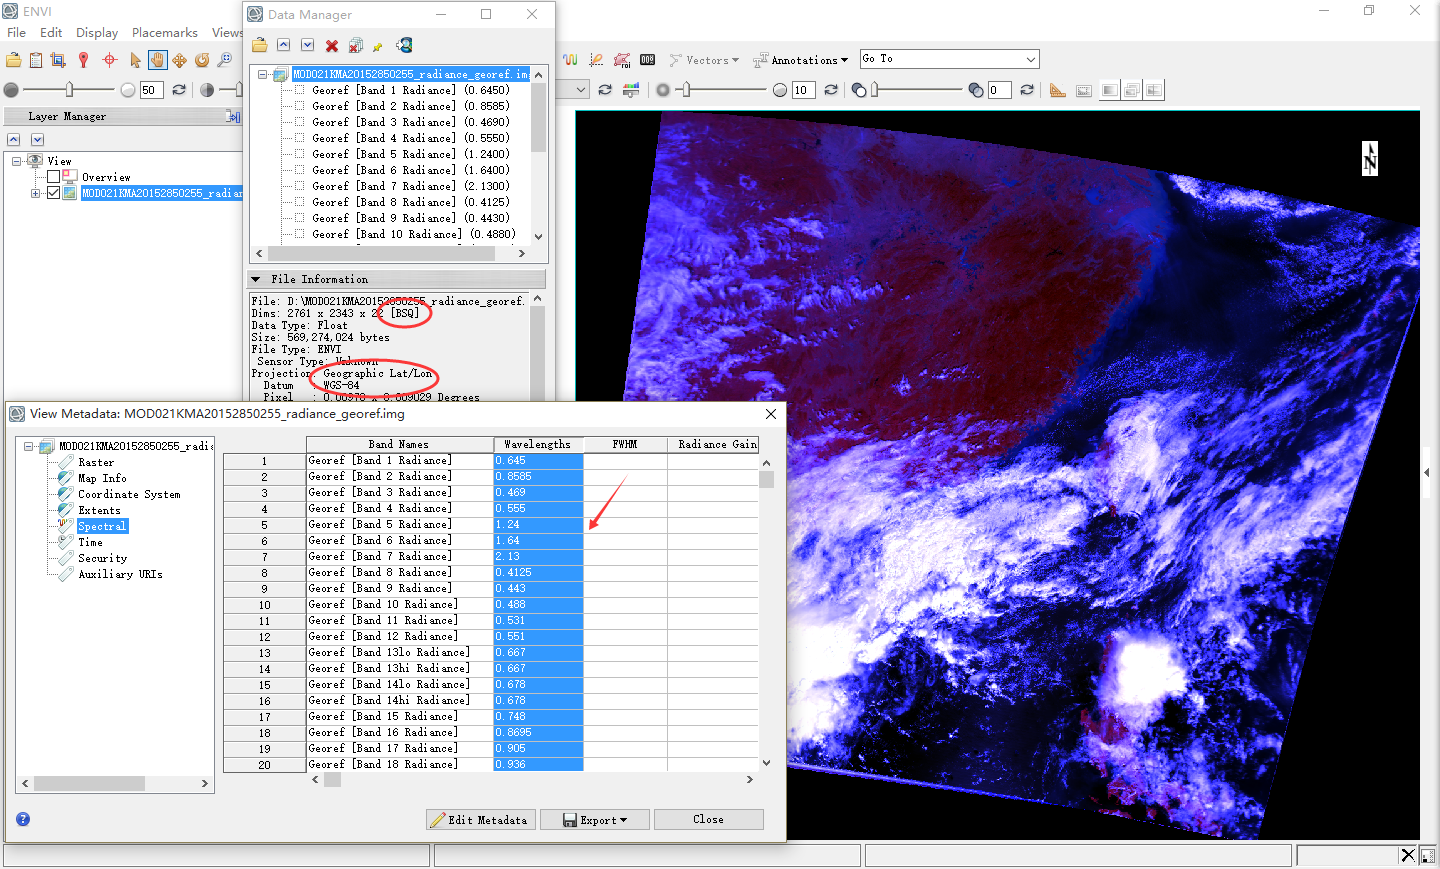Image resolution: width=1440 pixels, height=869 pixels.
Task: Pin the Data Manager with the pushpin icon
Action: coord(378,46)
